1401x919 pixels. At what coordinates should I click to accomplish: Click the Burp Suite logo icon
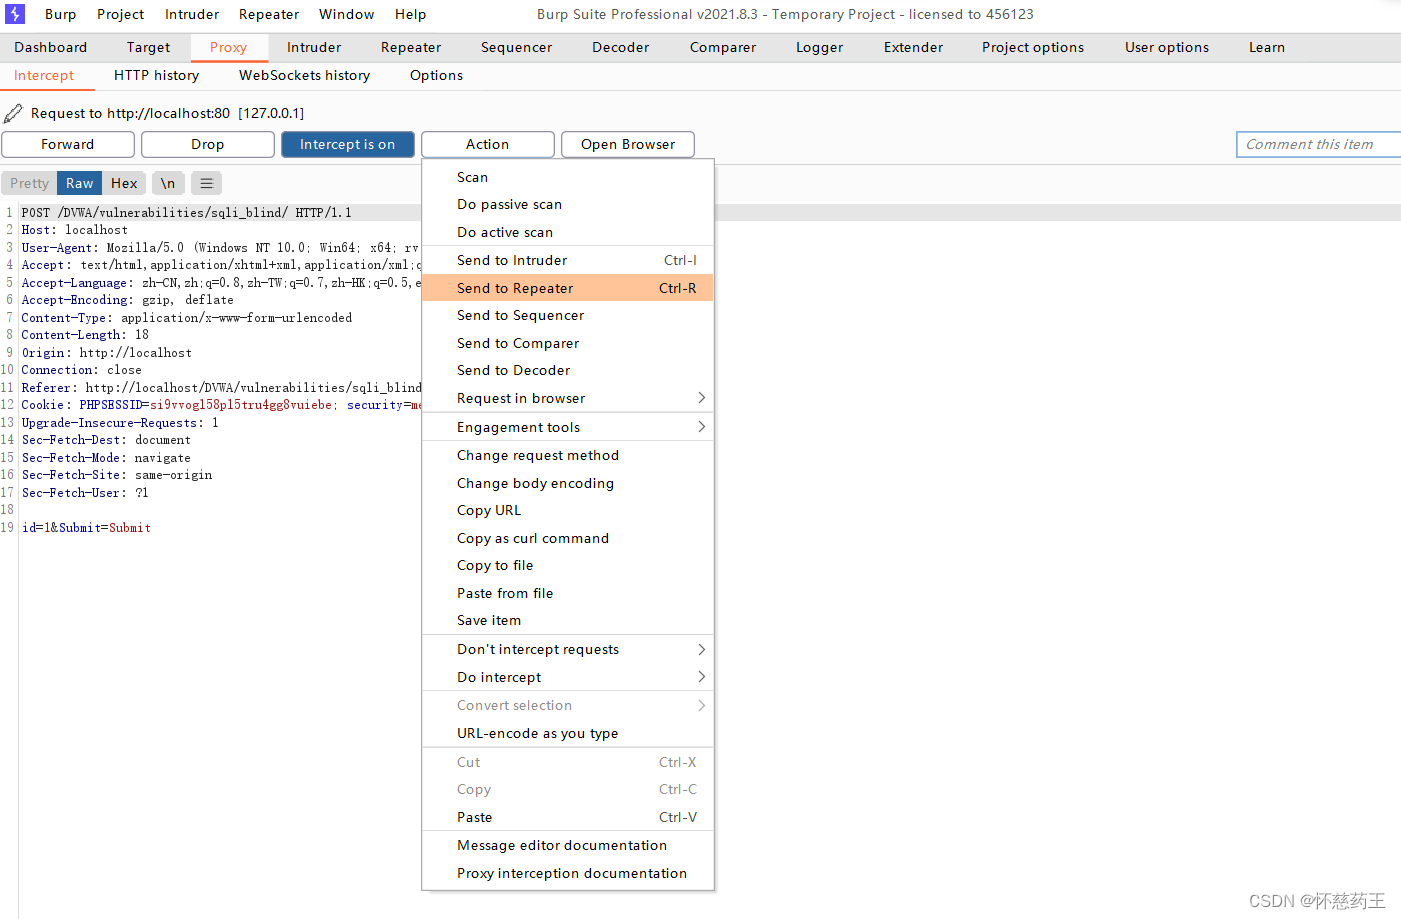click(x=15, y=14)
